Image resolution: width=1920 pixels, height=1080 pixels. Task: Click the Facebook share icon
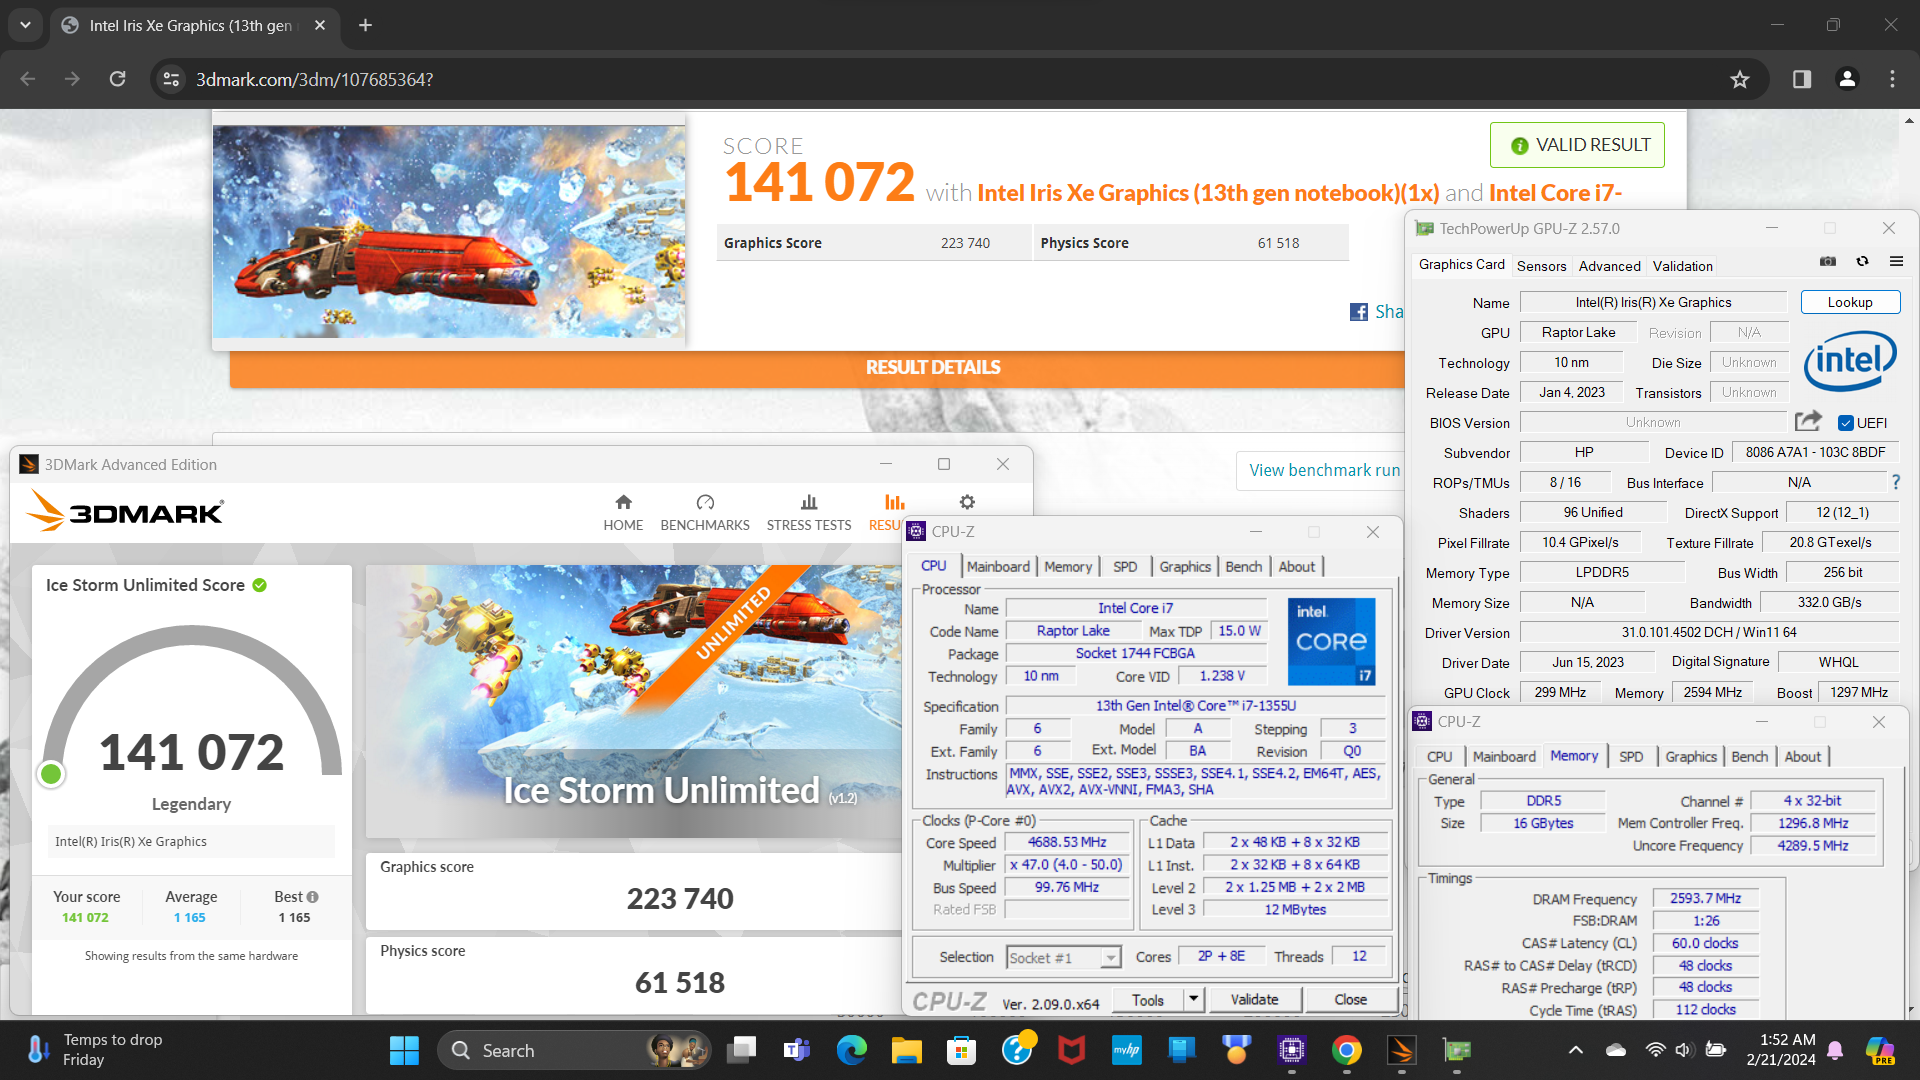click(x=1359, y=312)
